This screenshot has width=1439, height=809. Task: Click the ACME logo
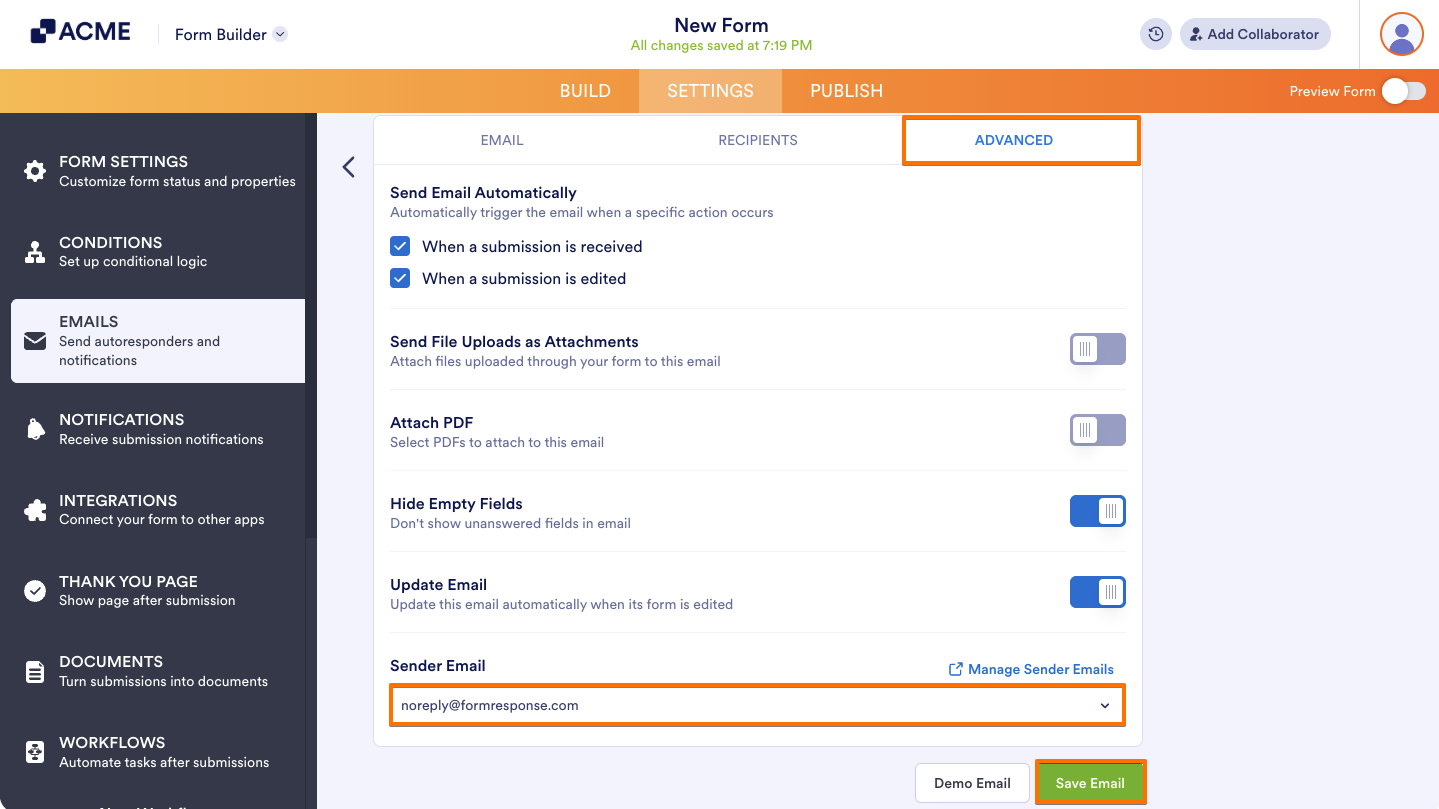click(81, 32)
